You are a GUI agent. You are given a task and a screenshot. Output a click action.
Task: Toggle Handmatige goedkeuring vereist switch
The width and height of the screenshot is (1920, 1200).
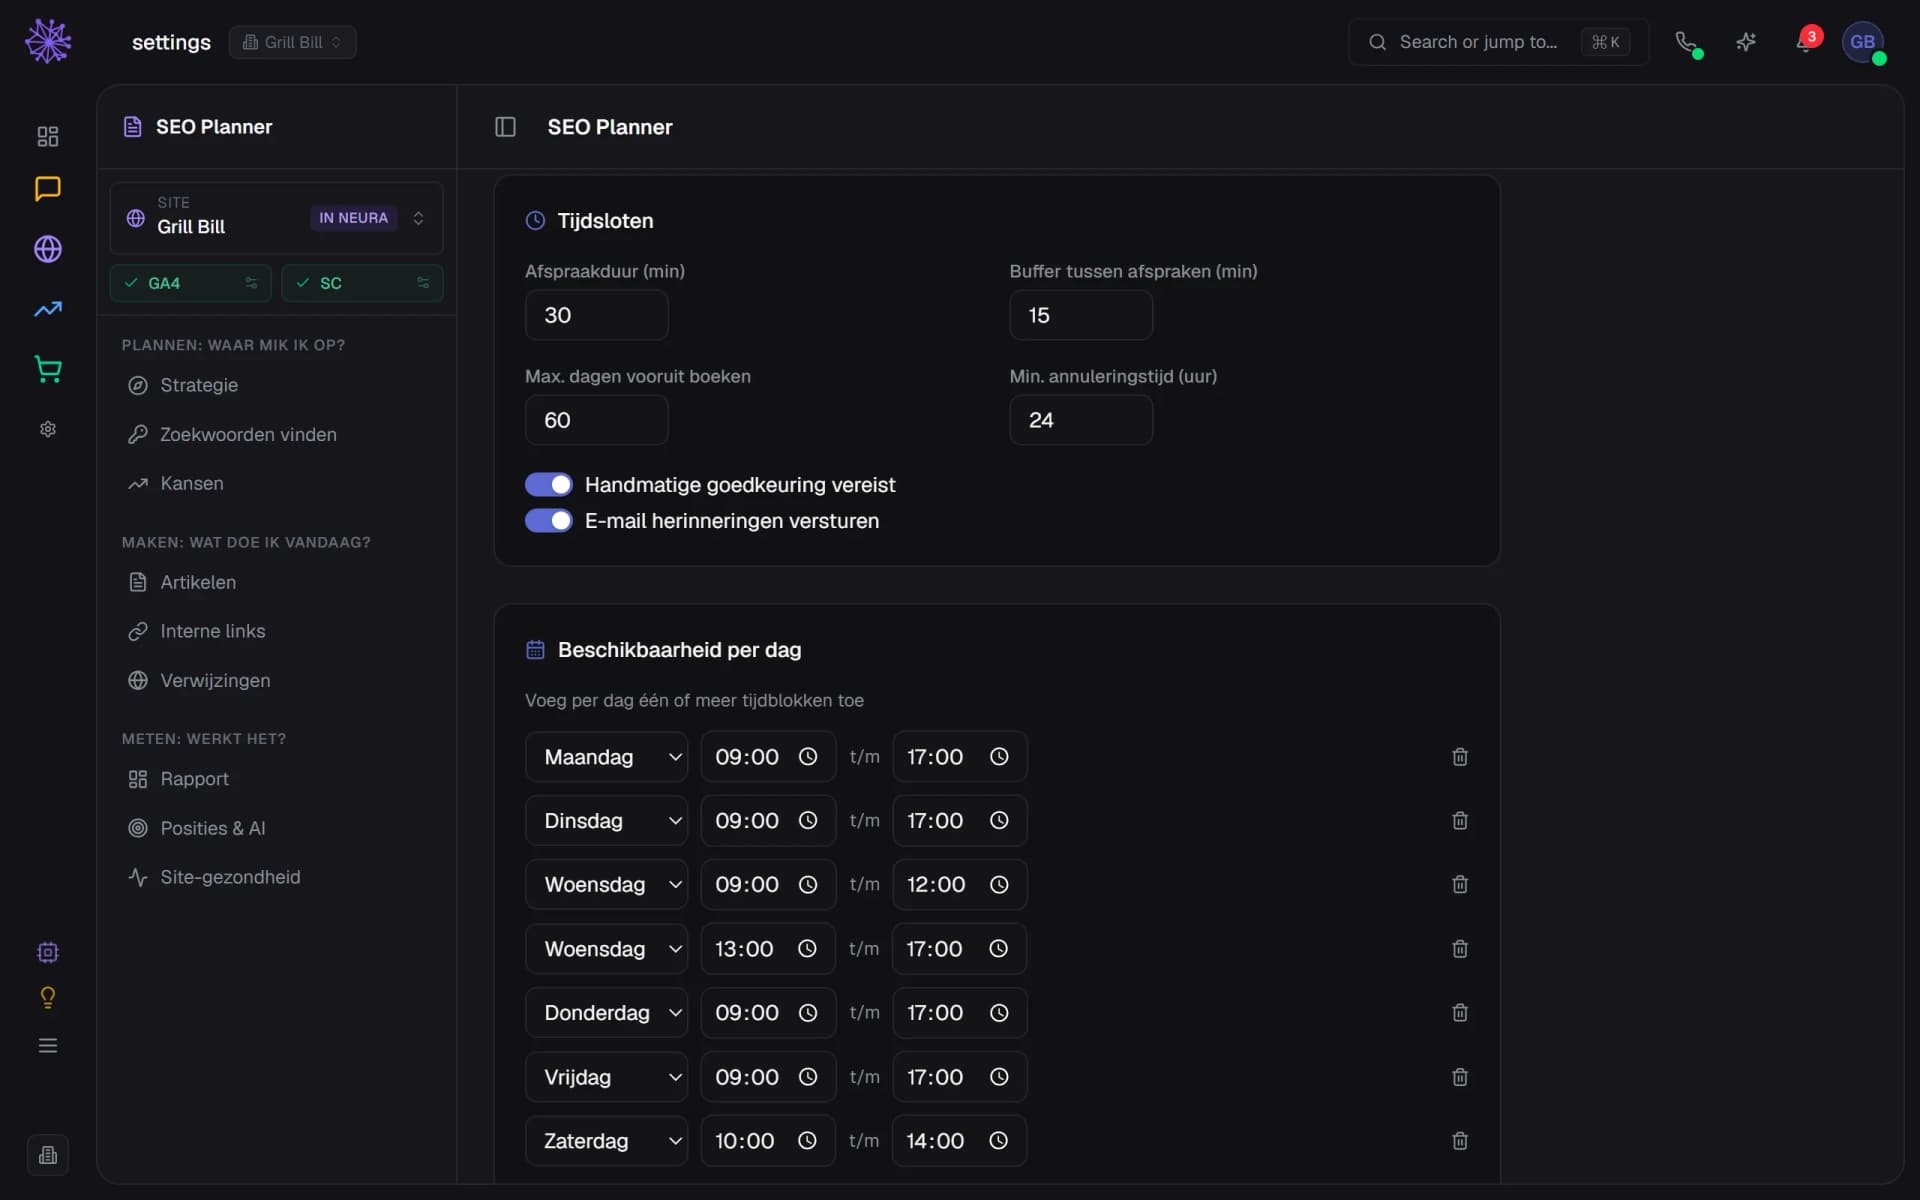[549, 485]
